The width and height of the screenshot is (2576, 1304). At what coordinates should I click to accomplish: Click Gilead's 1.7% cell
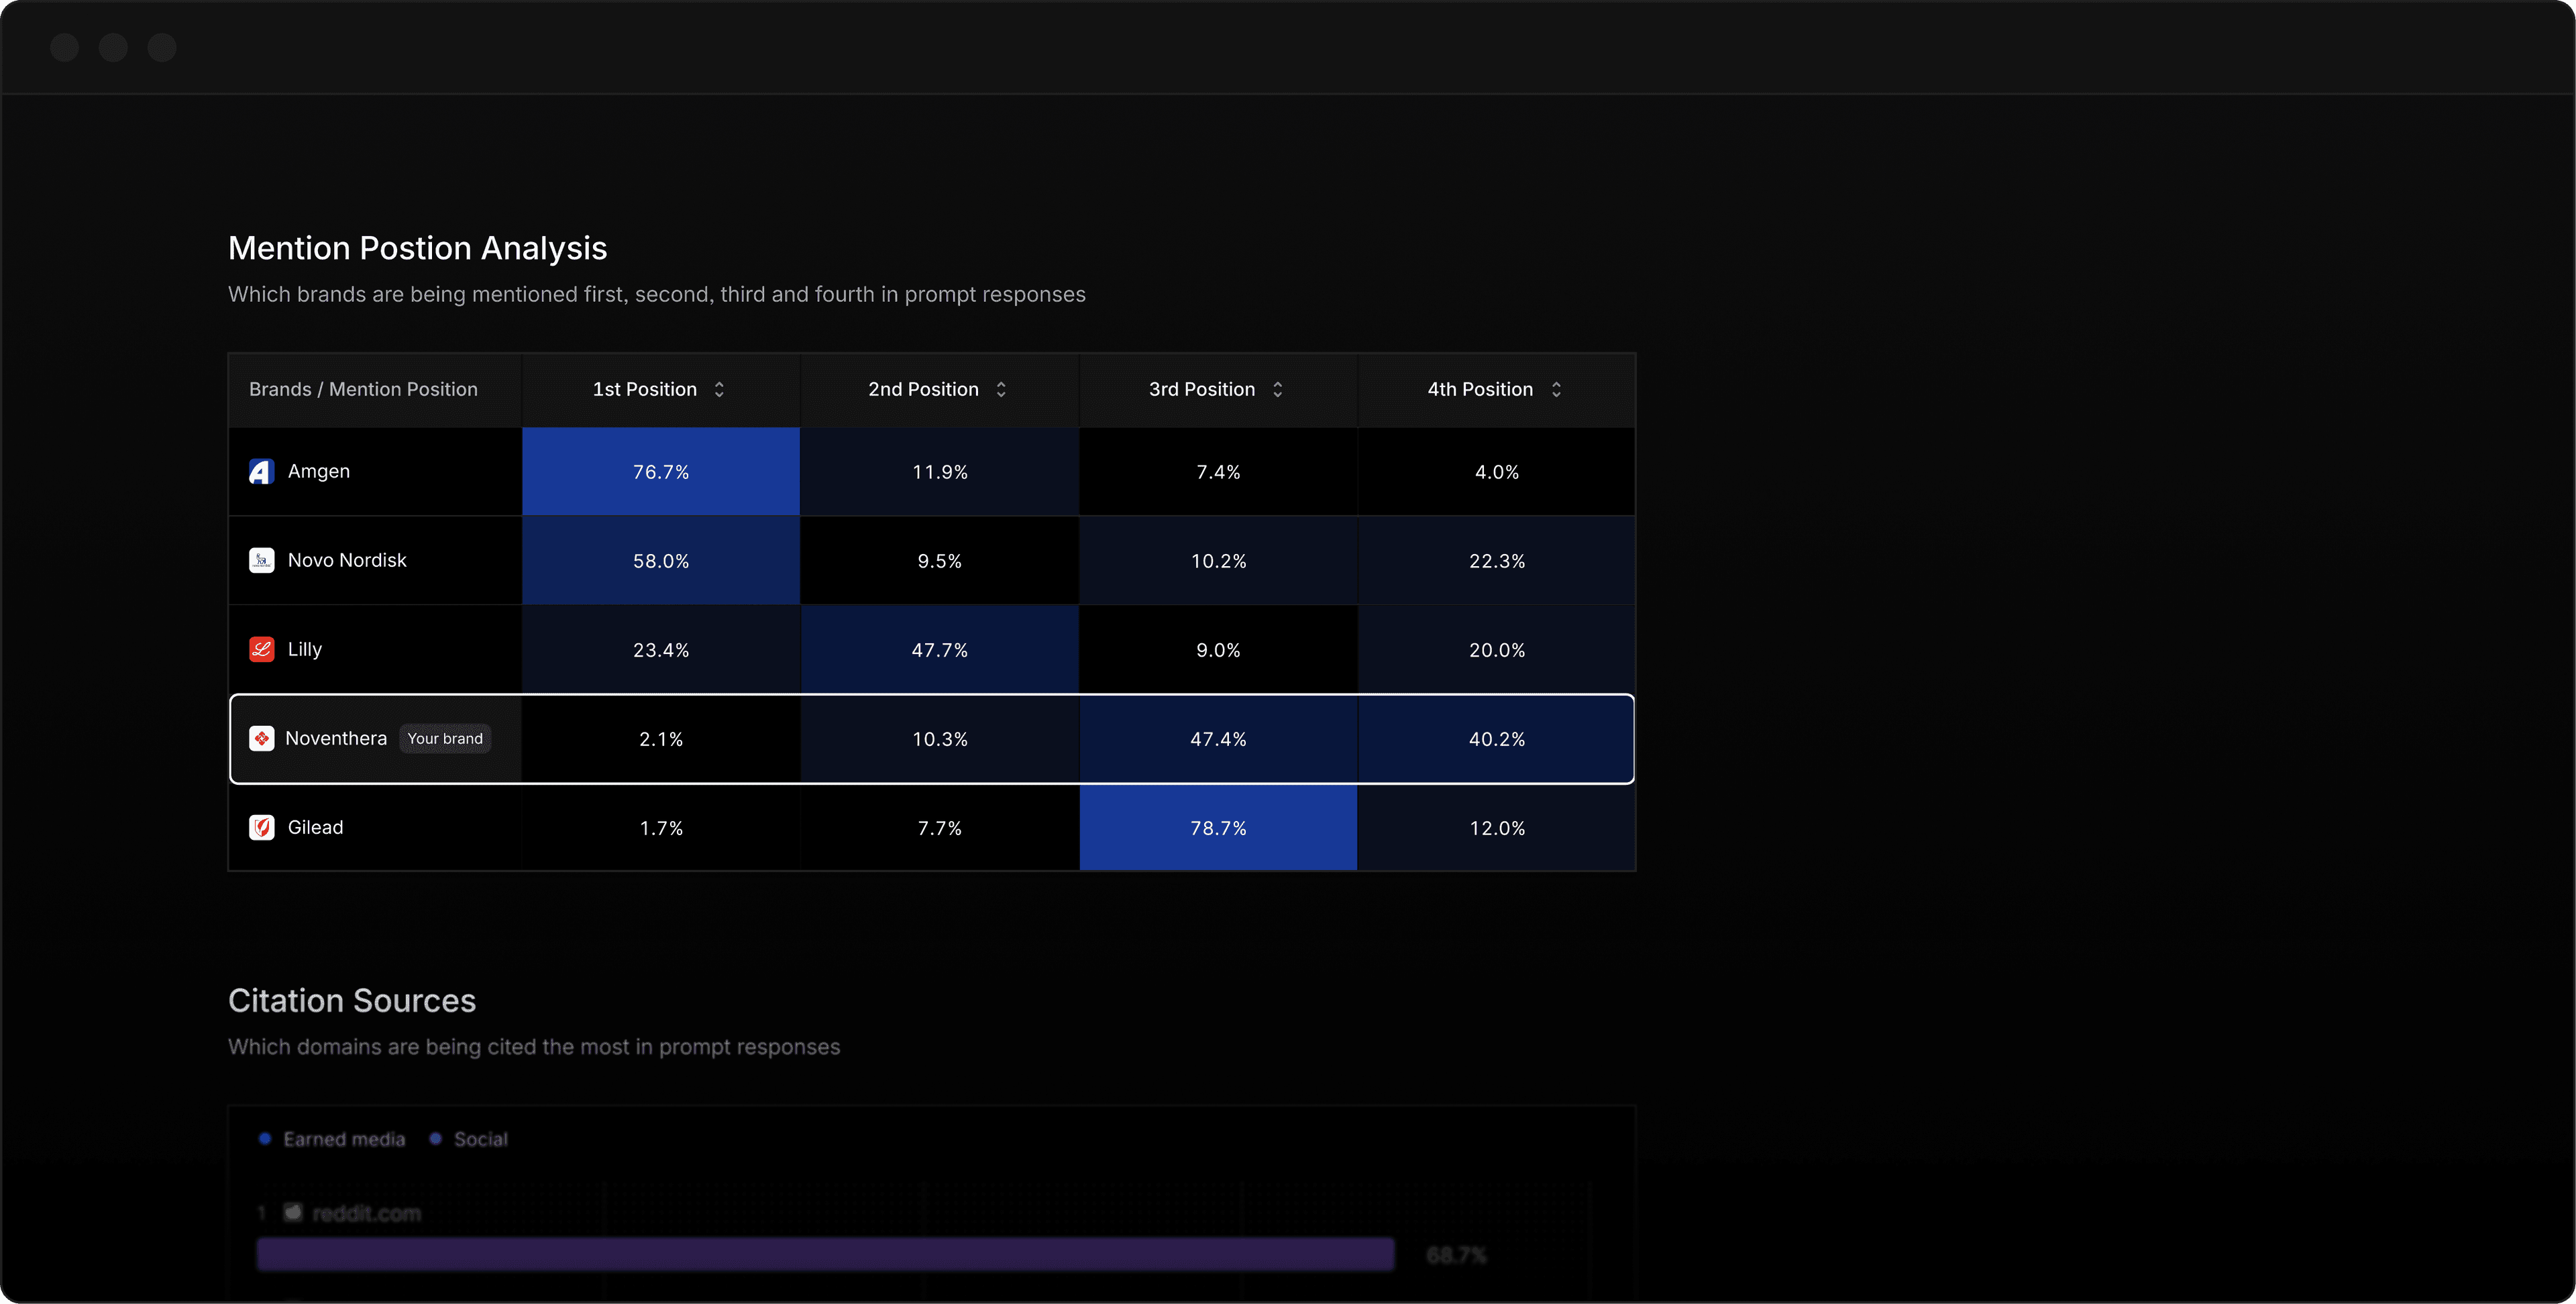[x=661, y=828]
